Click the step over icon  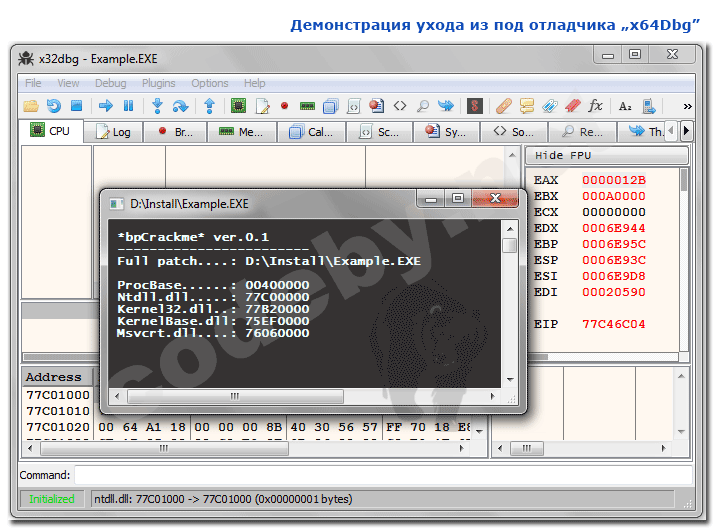coord(181,105)
